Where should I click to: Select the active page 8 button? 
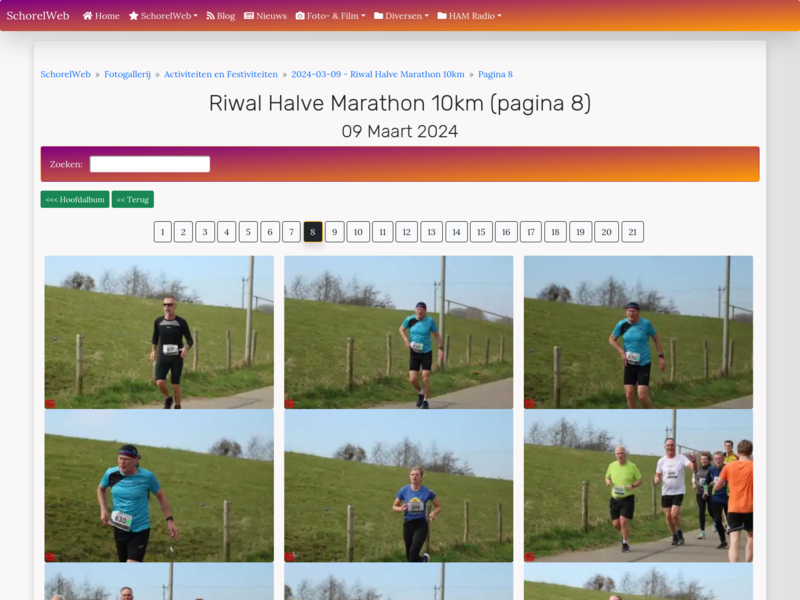click(x=313, y=232)
